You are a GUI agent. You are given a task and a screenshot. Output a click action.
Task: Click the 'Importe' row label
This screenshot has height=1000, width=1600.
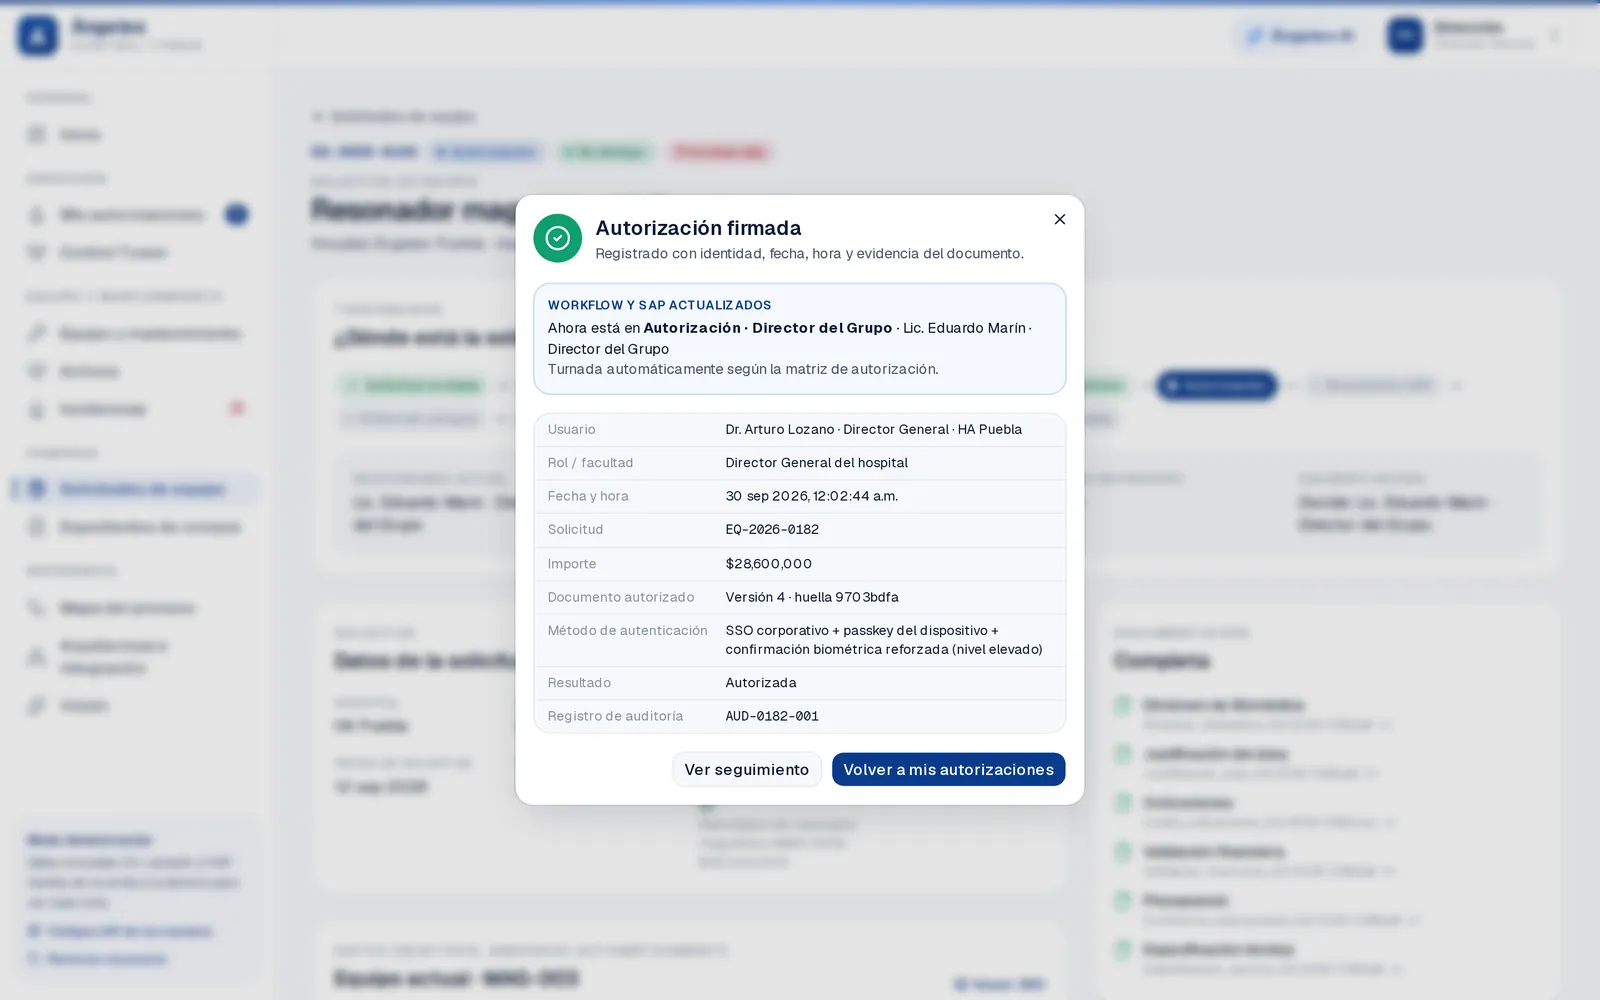572,564
